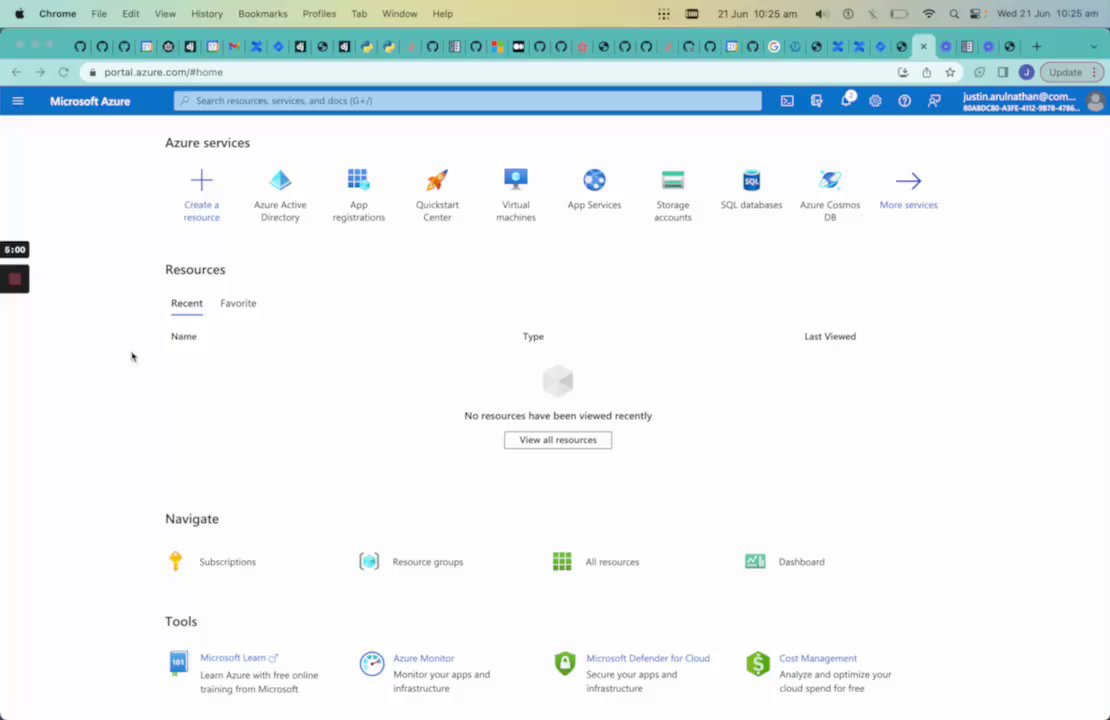Click the Cost Management dollar icon

tap(757, 664)
